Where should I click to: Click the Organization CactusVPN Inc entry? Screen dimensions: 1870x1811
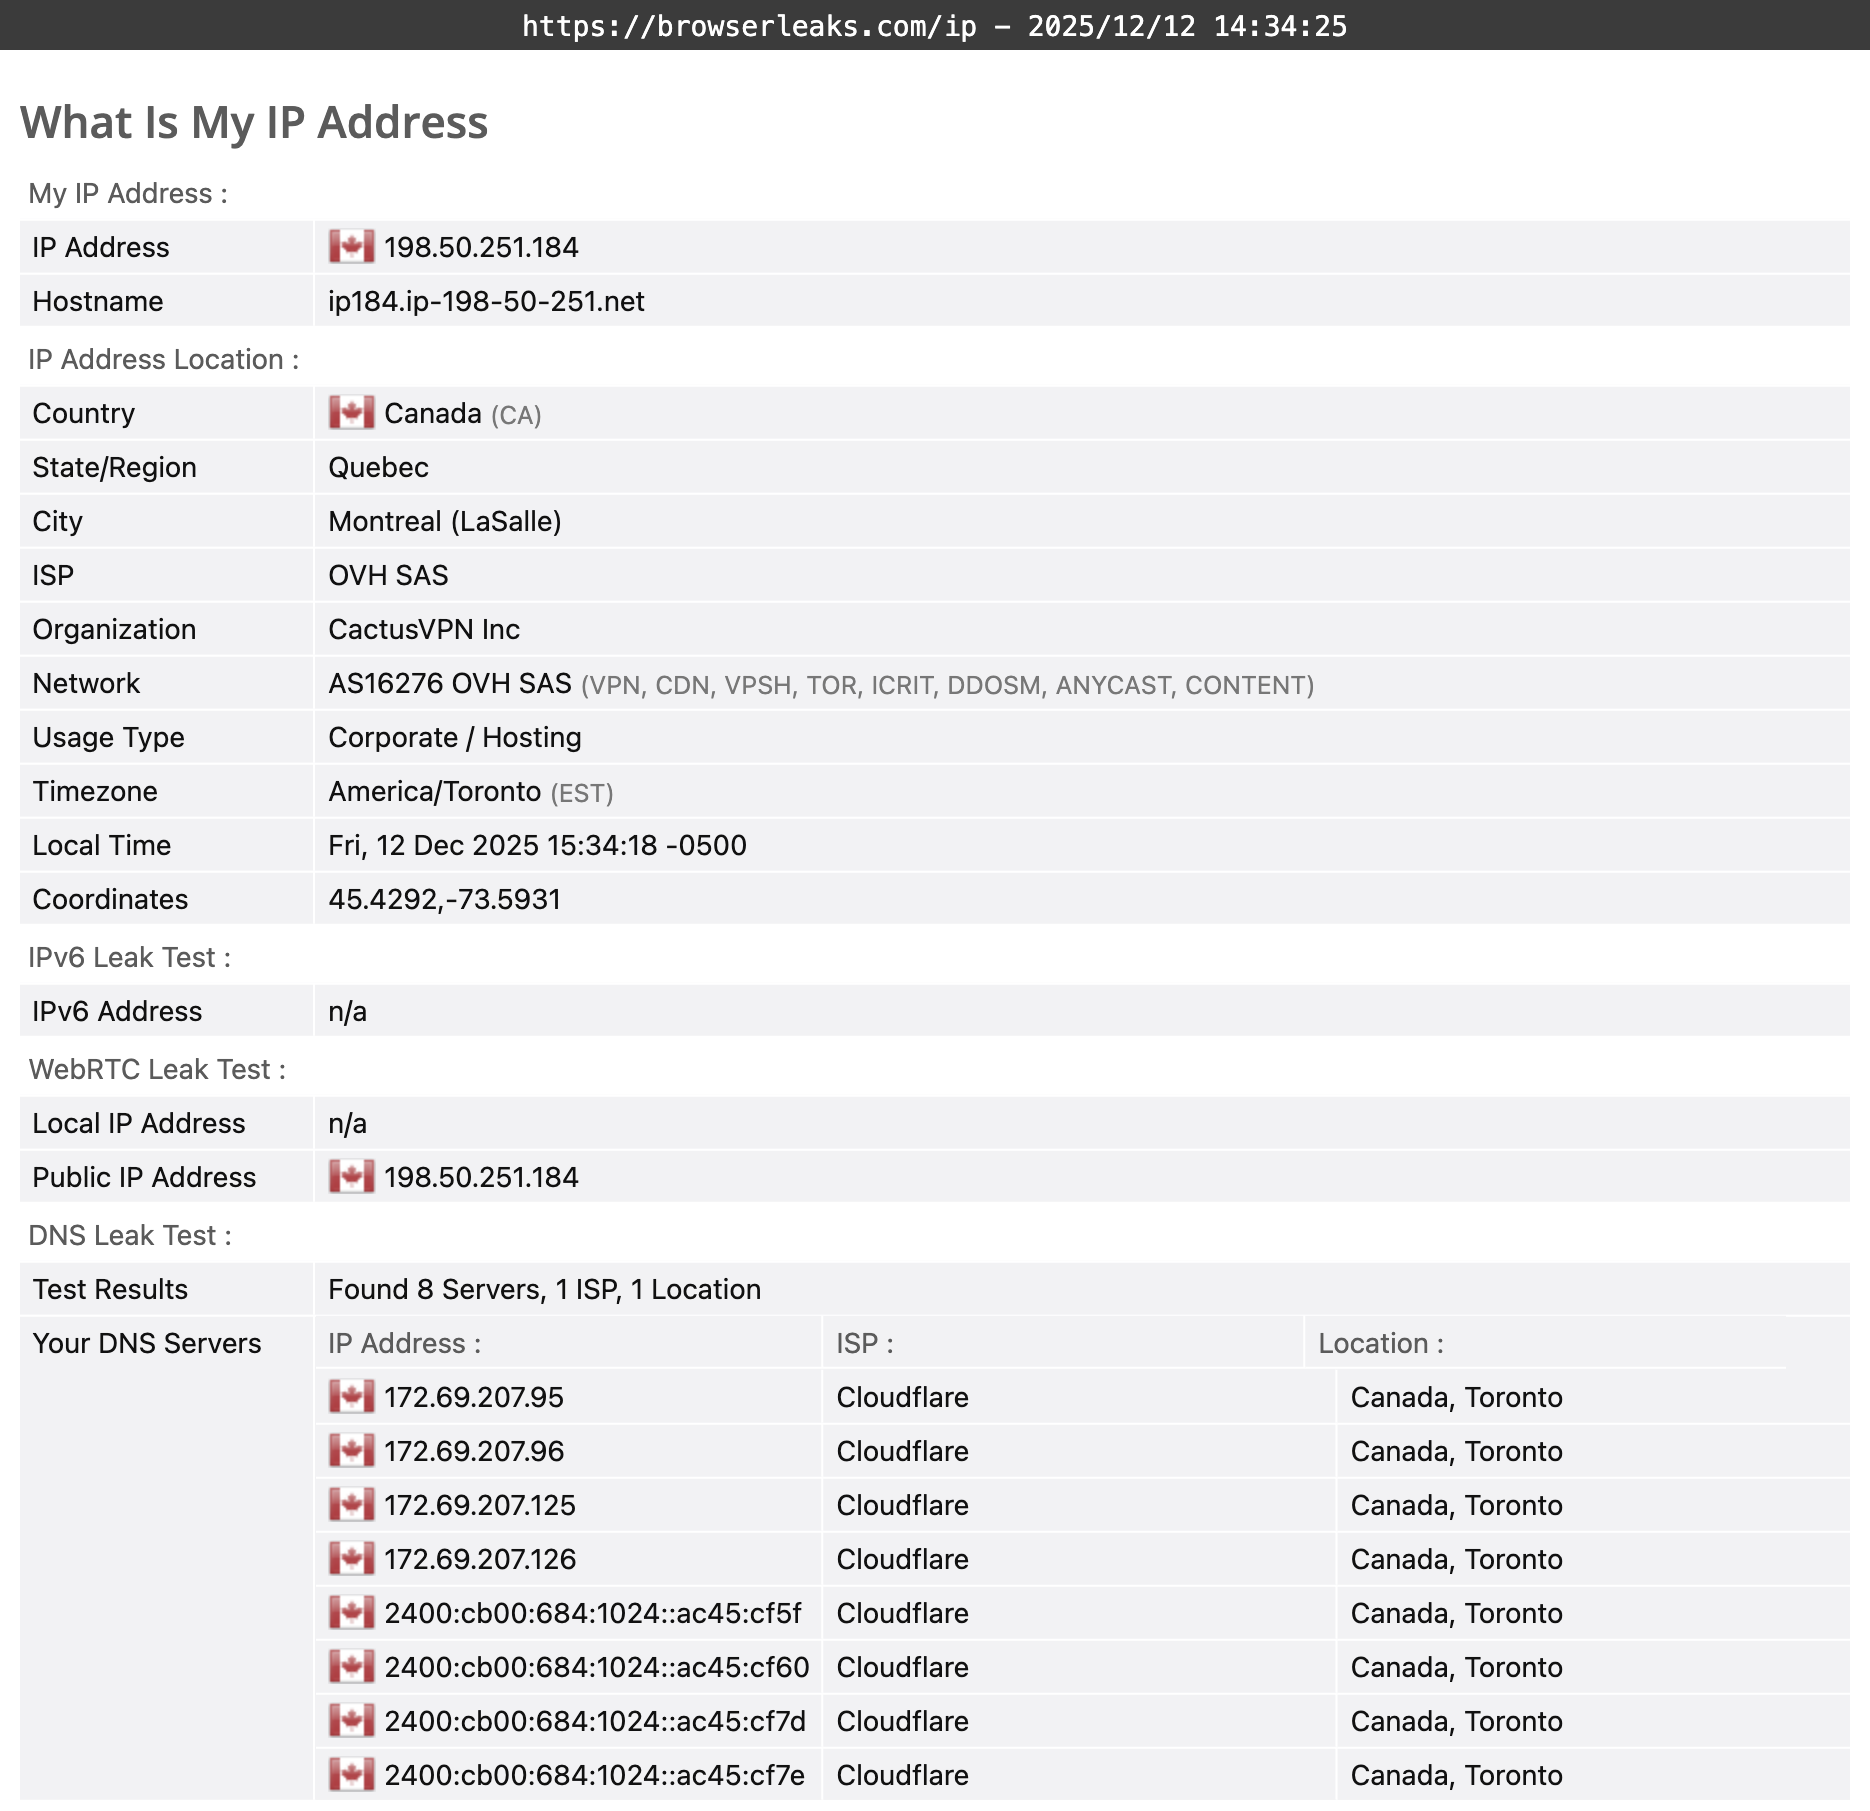click(423, 629)
